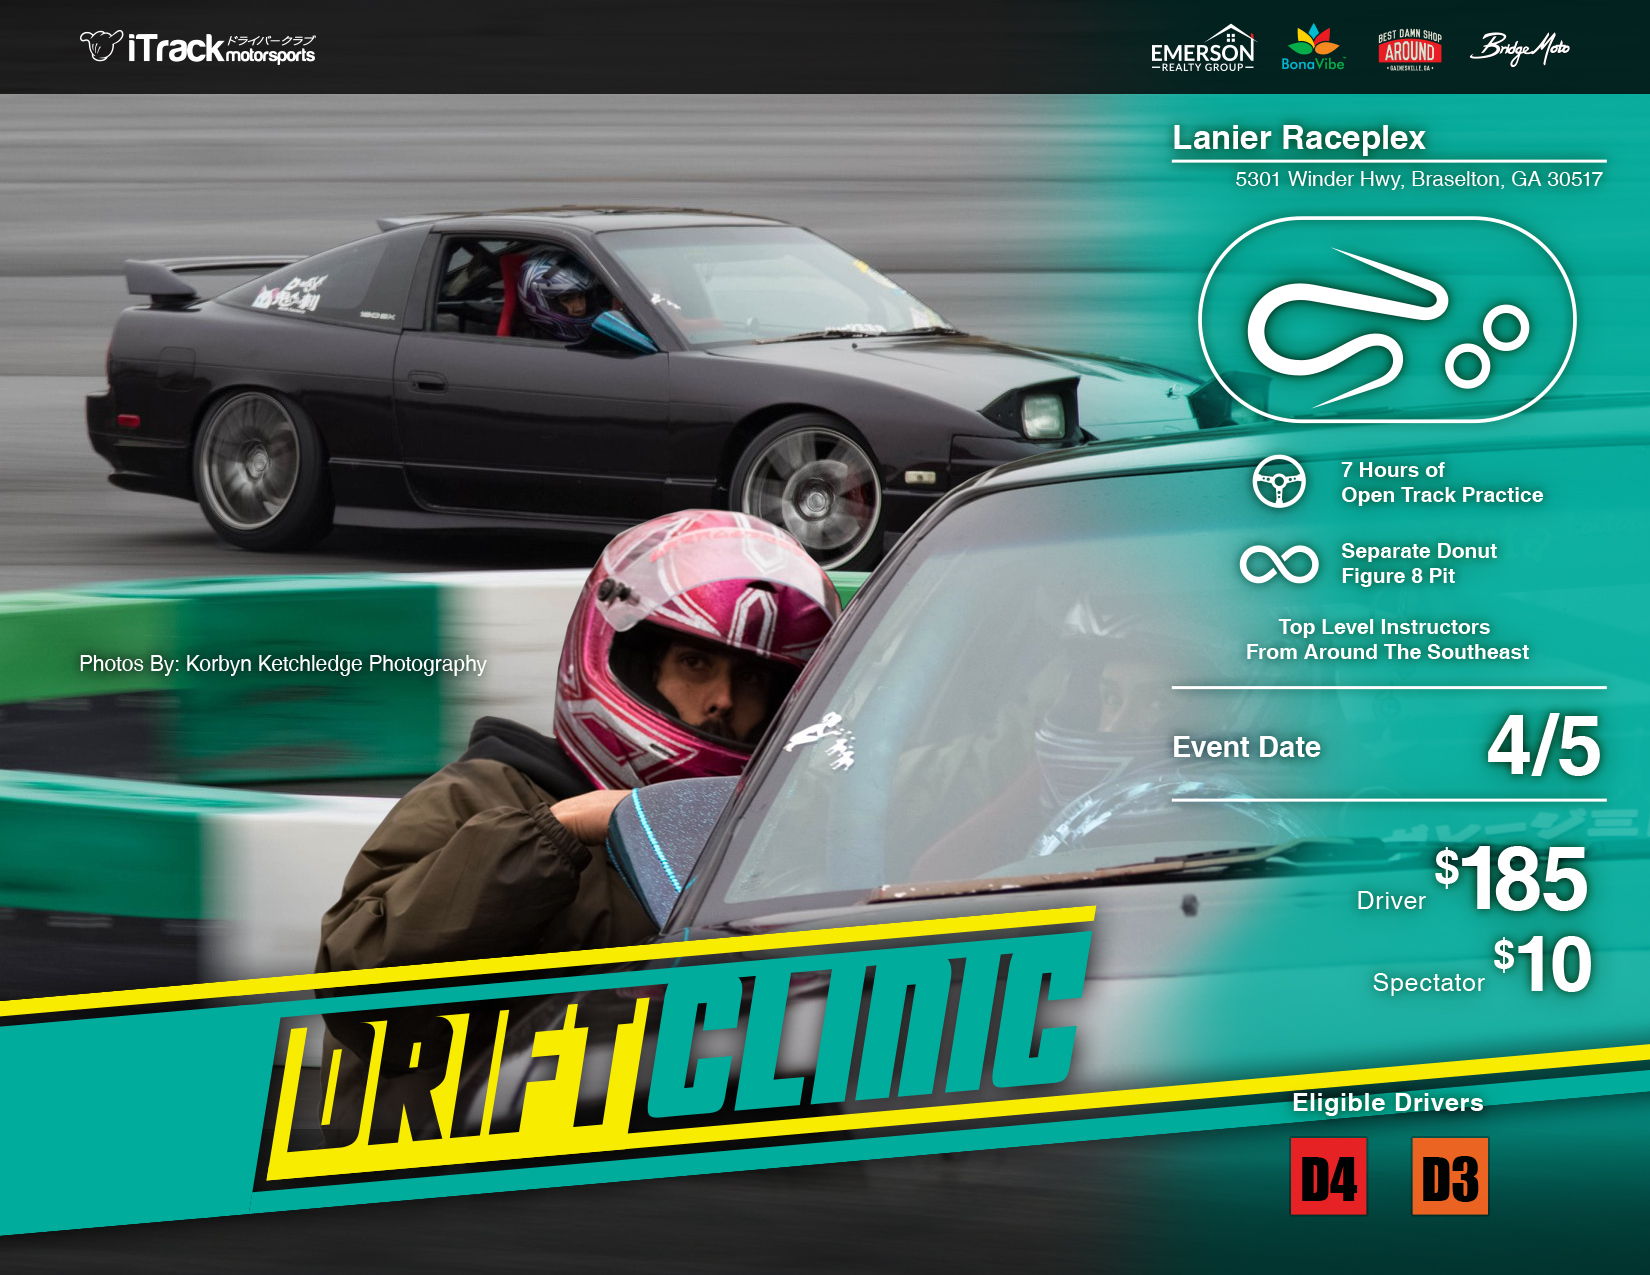The height and width of the screenshot is (1275, 1650).
Task: Click the '7 Hours of Open Track Practice' text
Action: pos(1442,482)
